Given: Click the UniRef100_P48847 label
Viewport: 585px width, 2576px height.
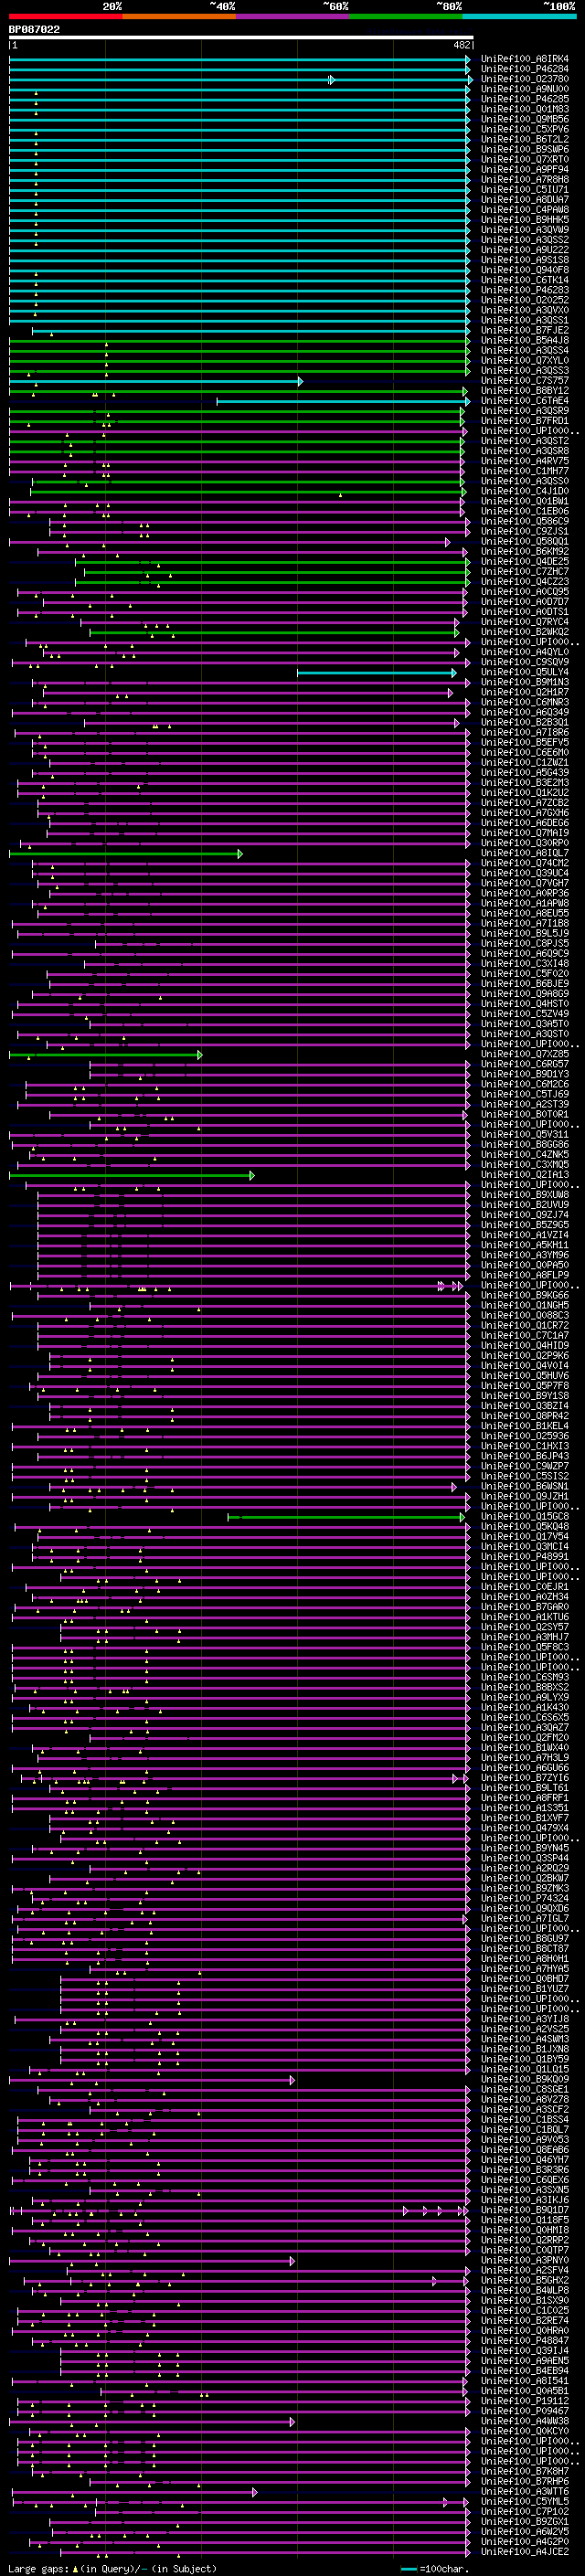Looking at the screenshot, I should pos(524,2340).
